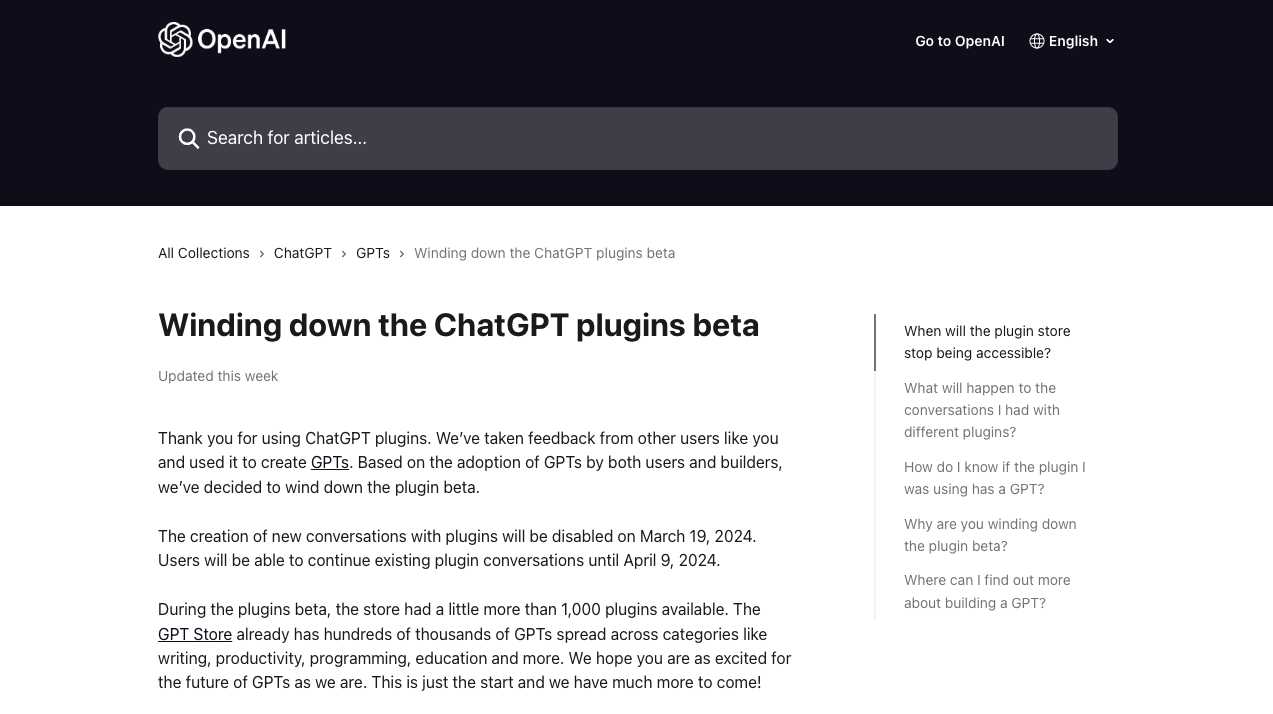Select the sidebar entry about the plugin store accessibility
Image resolution: width=1273 pixels, height=714 pixels.
[x=987, y=342]
